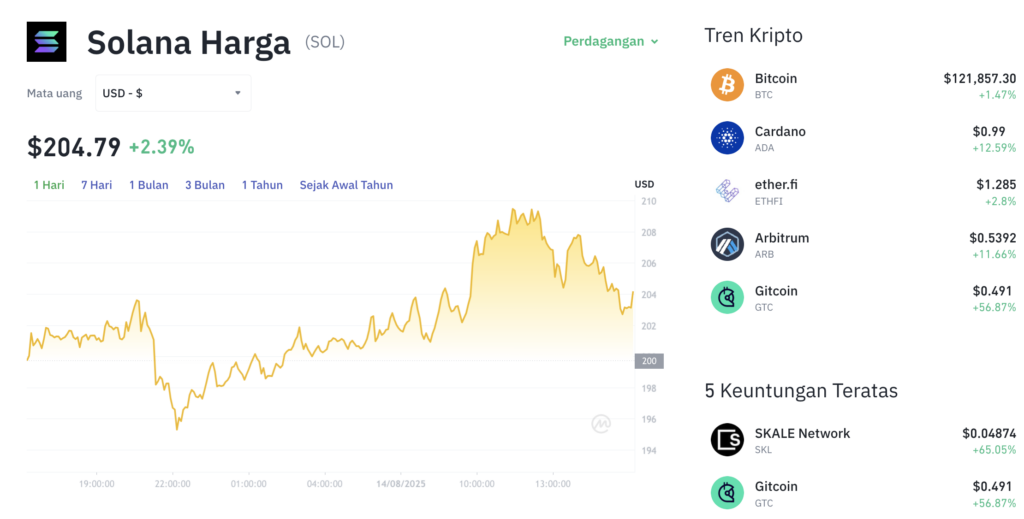Choose Sejak Awal Tahun range
This screenshot has height=519, width=1024.
[346, 185]
